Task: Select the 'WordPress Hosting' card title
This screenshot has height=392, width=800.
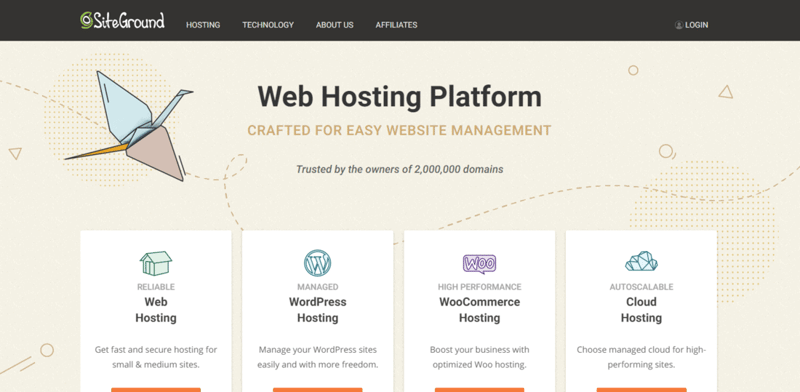Action: click(x=317, y=310)
